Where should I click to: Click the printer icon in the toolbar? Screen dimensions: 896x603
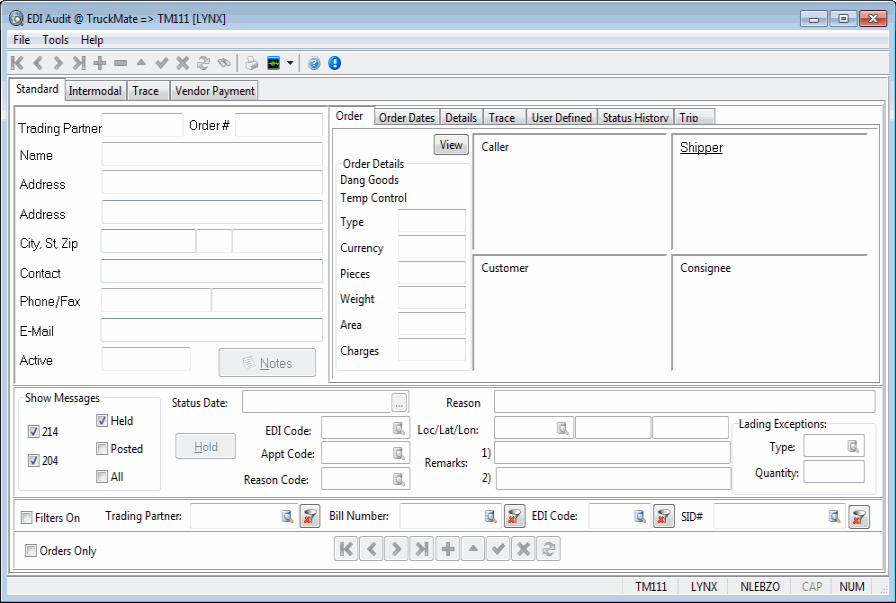click(x=252, y=63)
